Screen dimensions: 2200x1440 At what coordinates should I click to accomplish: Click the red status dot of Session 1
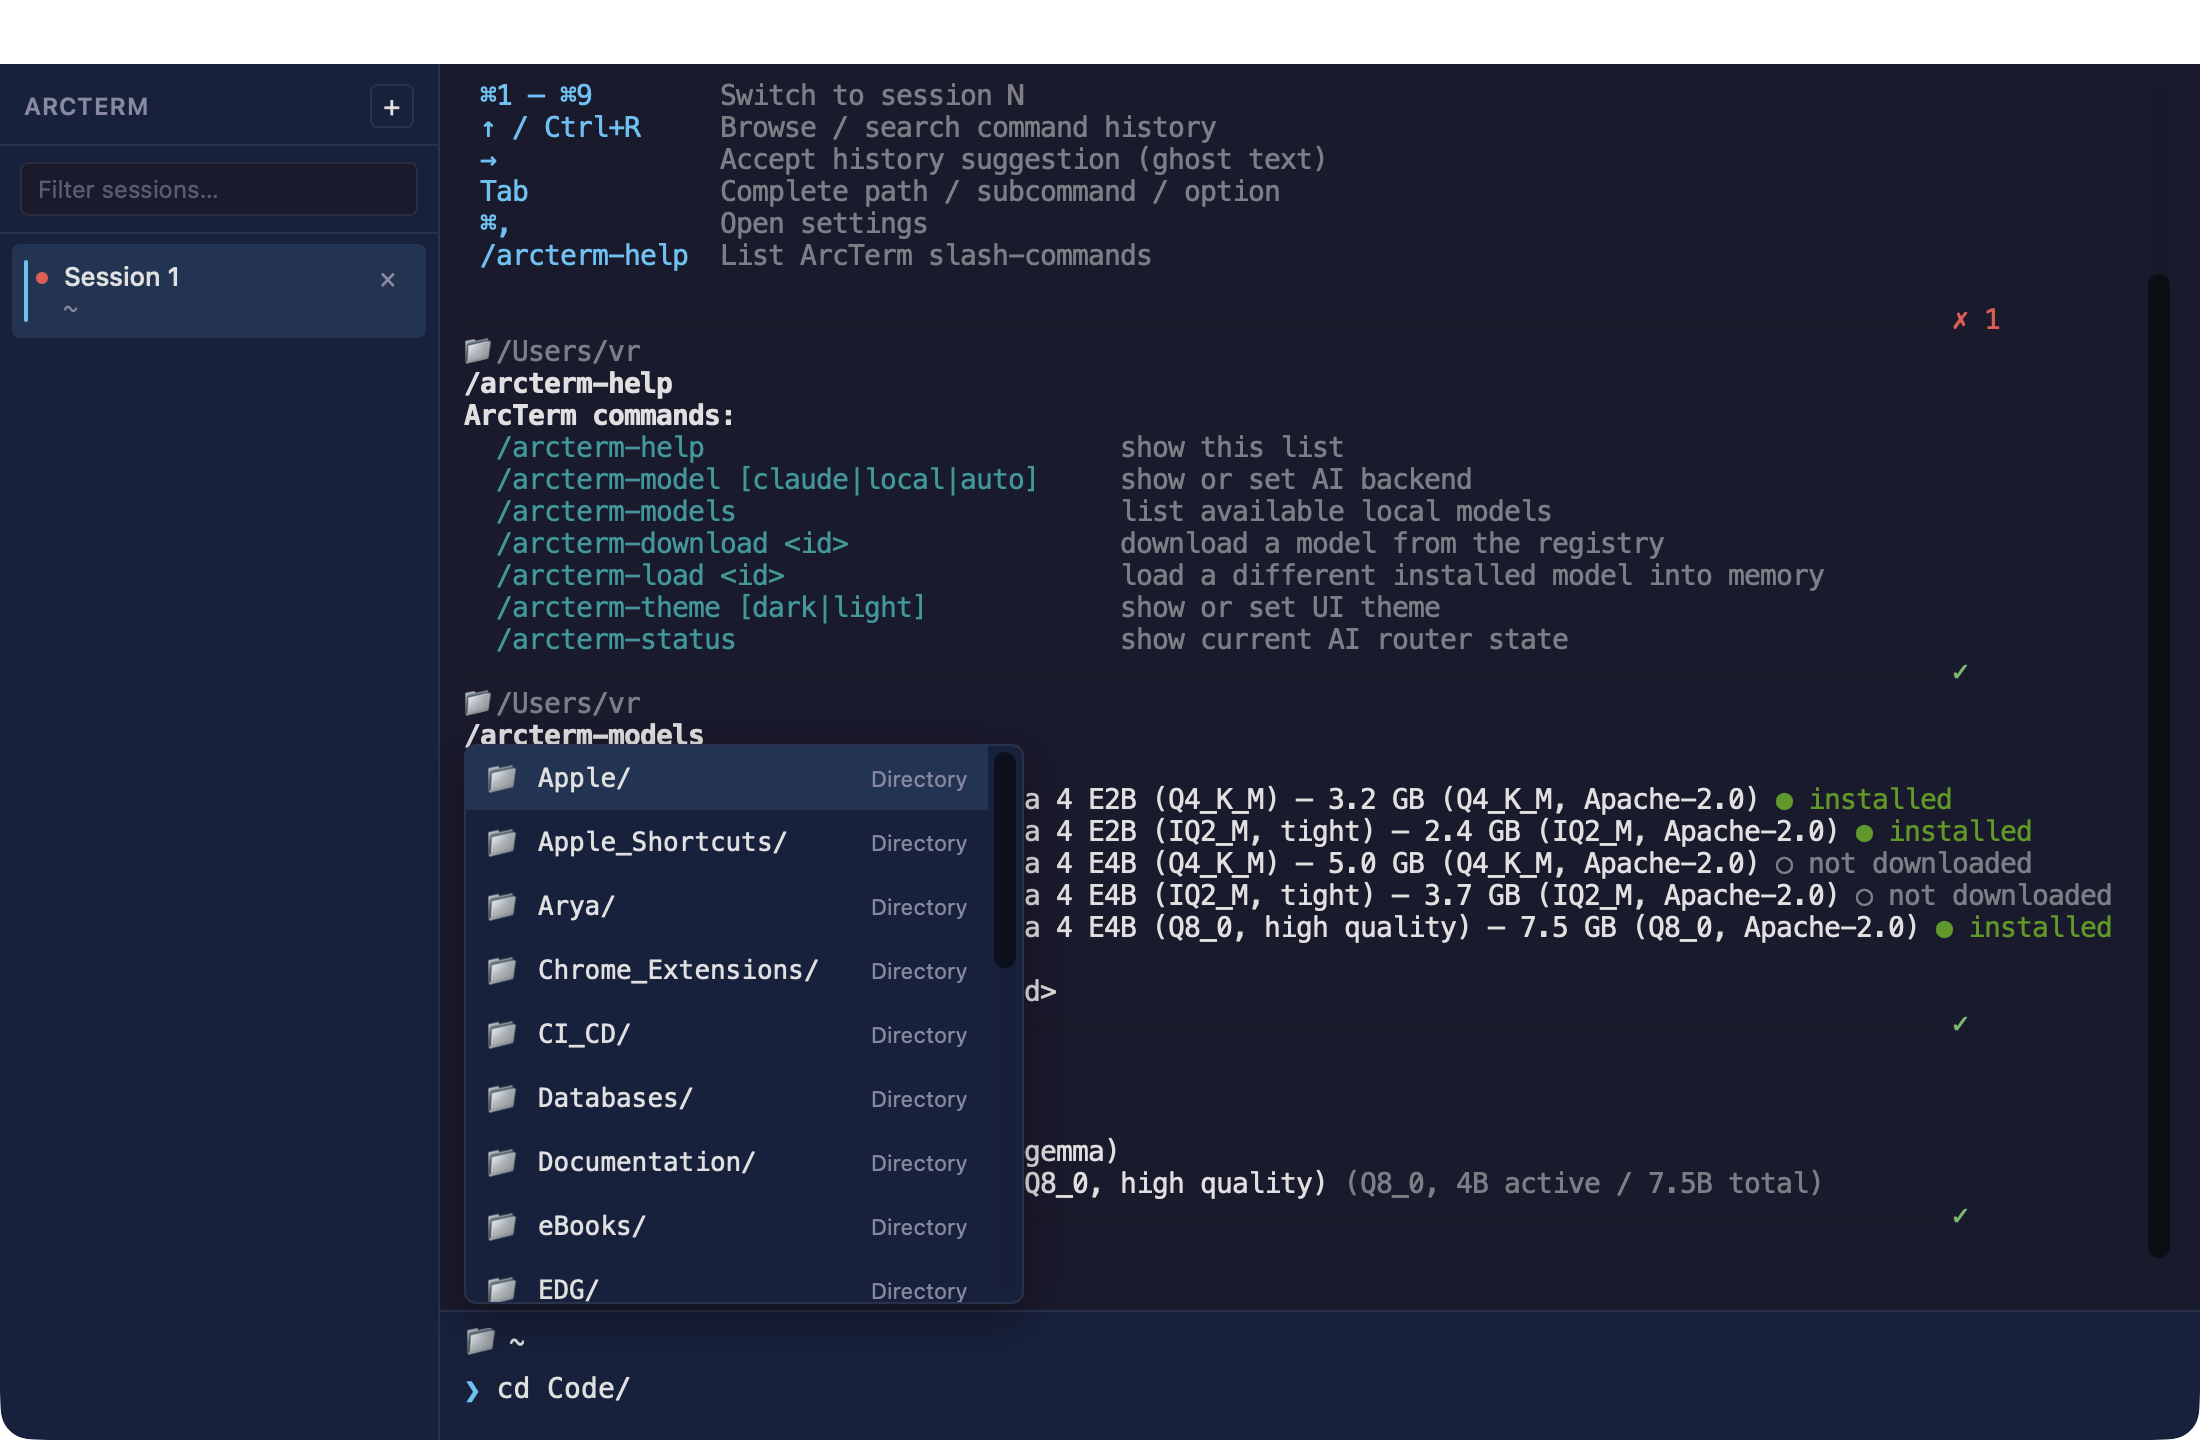(x=42, y=278)
